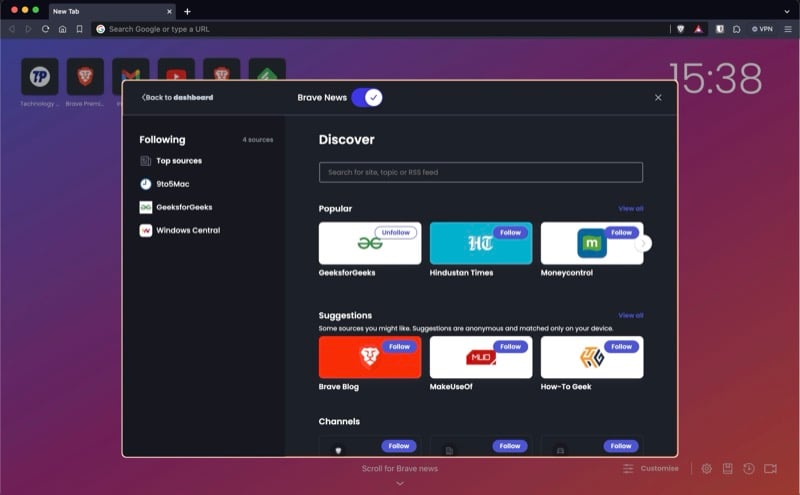This screenshot has width=800, height=495.
Task: Open the browser hamburger main menu
Action: (788, 29)
